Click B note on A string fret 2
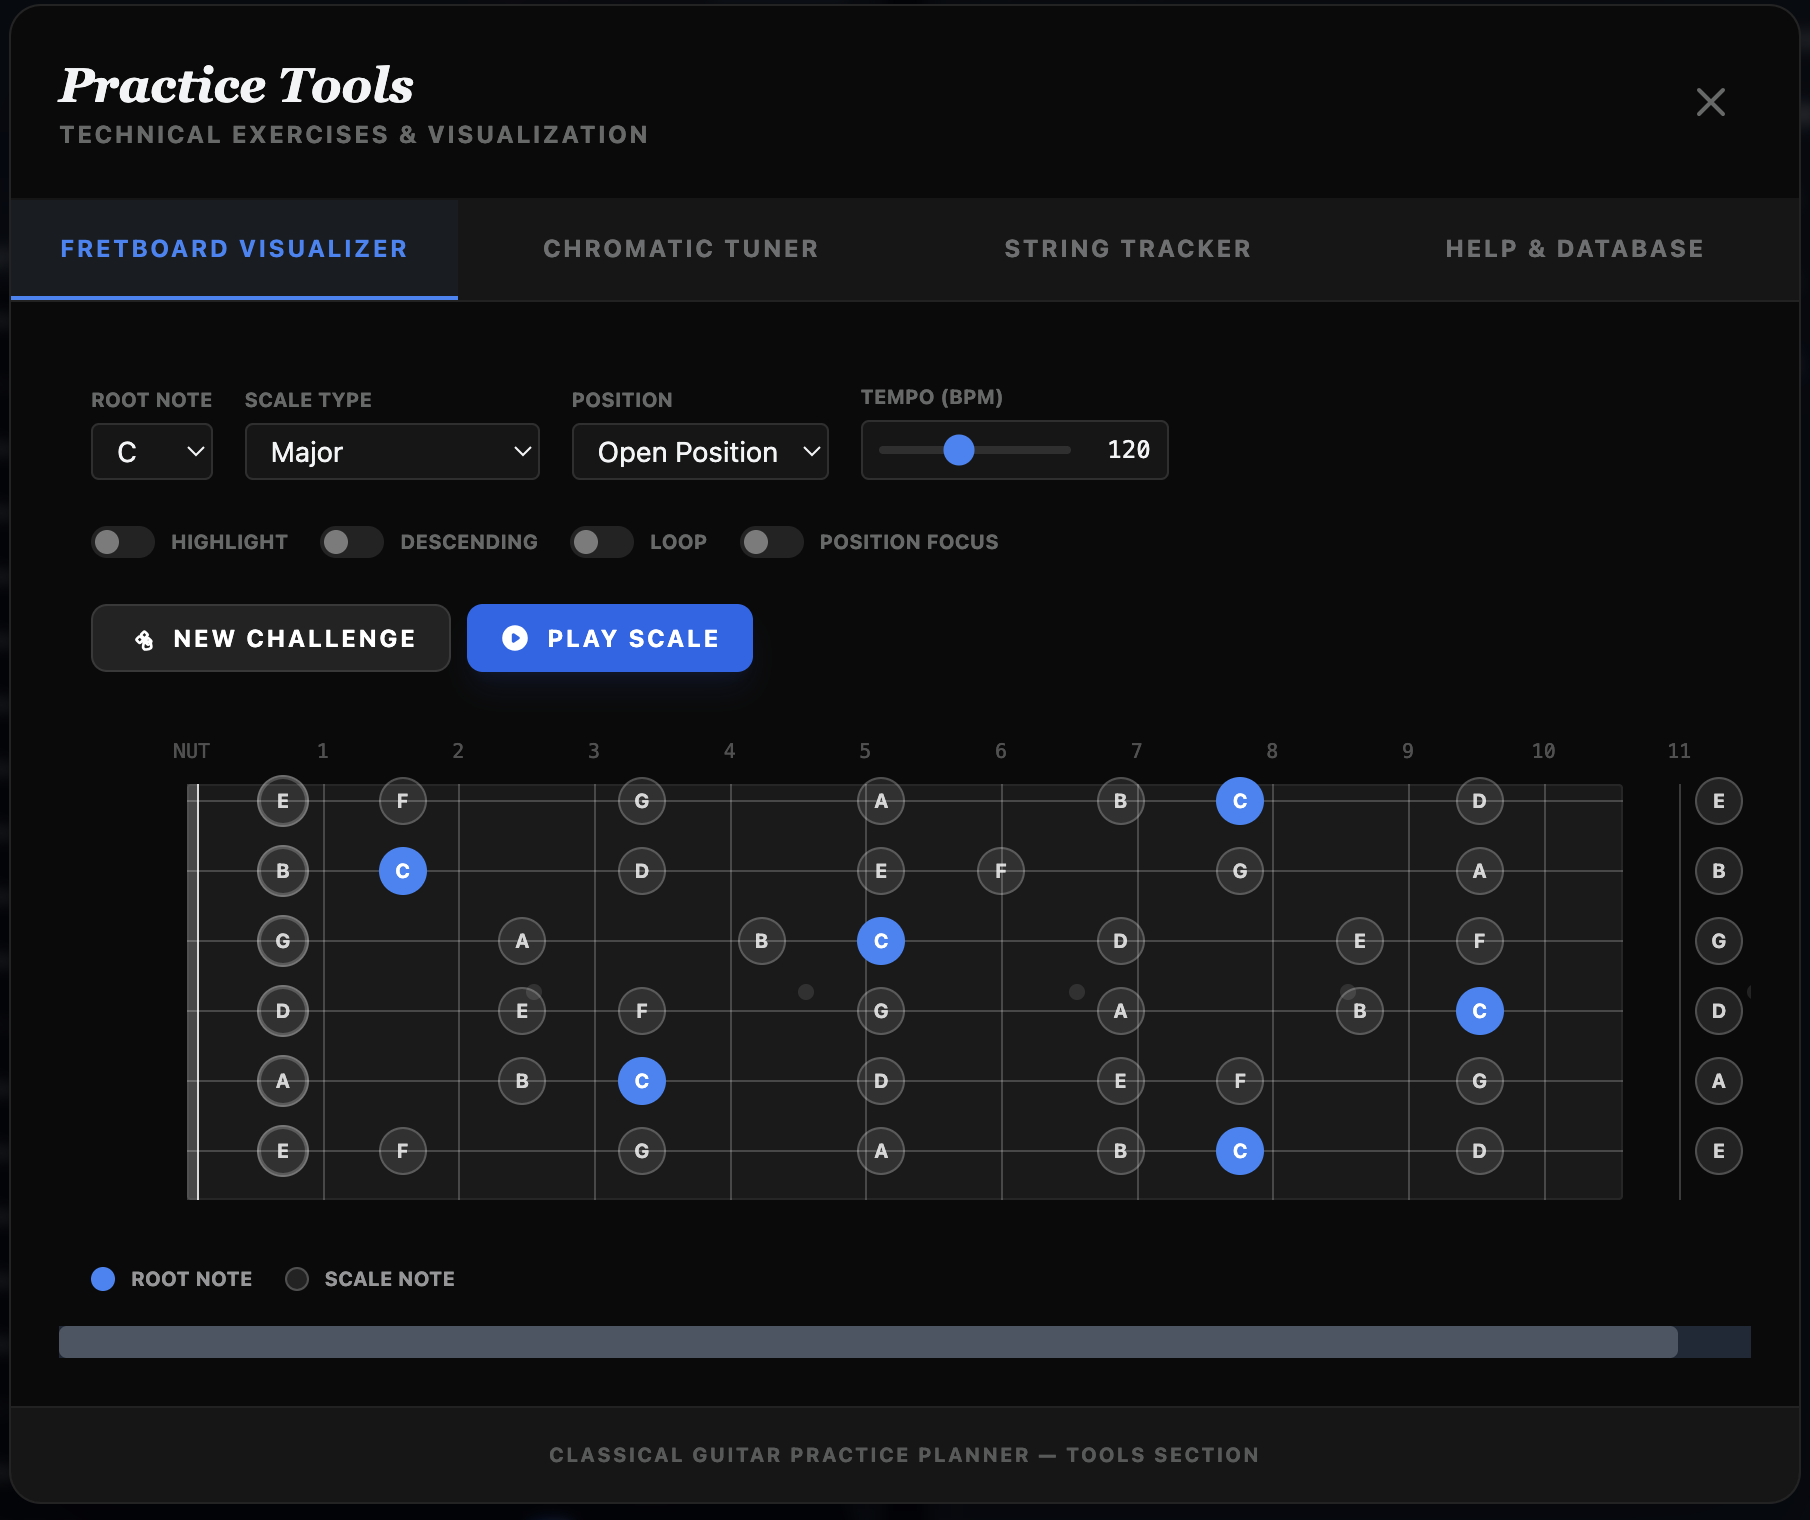Viewport: 1810px width, 1520px height. 522,1081
